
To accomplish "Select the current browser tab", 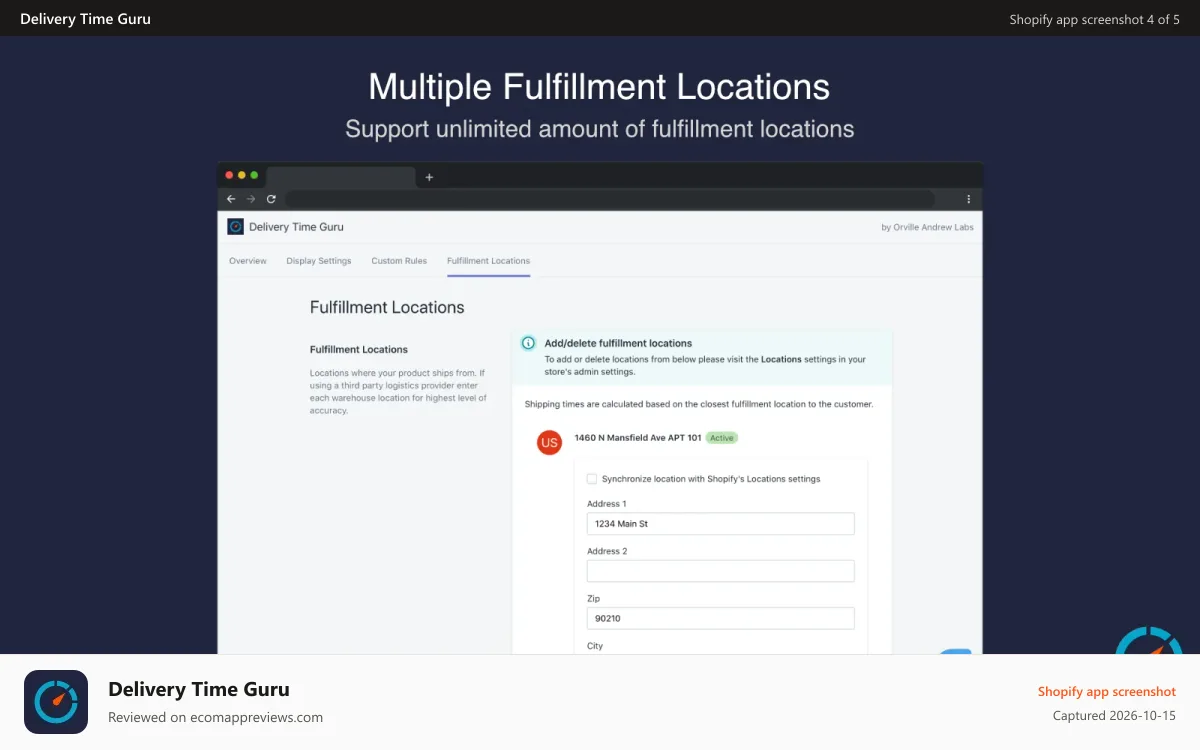I will 340,177.
